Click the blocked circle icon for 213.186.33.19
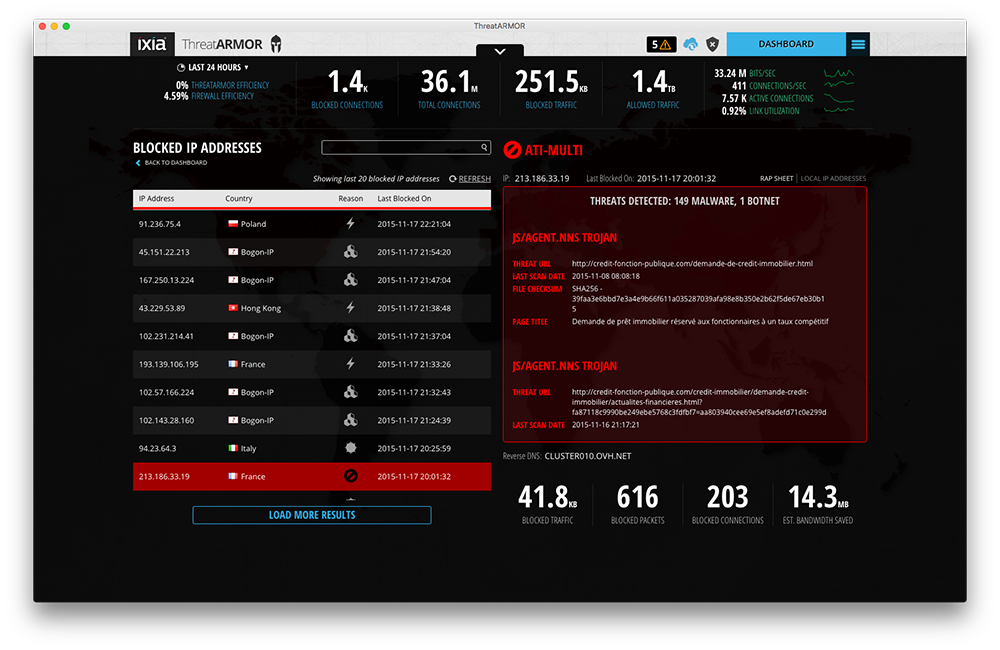Viewport: 1000px width, 650px height. (x=350, y=476)
